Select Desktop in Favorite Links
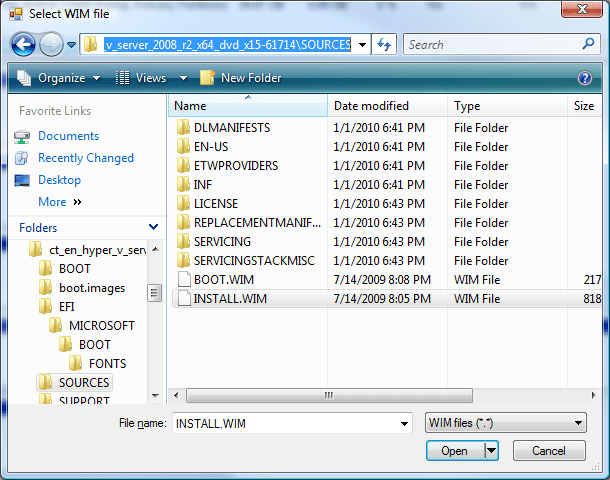 tap(58, 180)
